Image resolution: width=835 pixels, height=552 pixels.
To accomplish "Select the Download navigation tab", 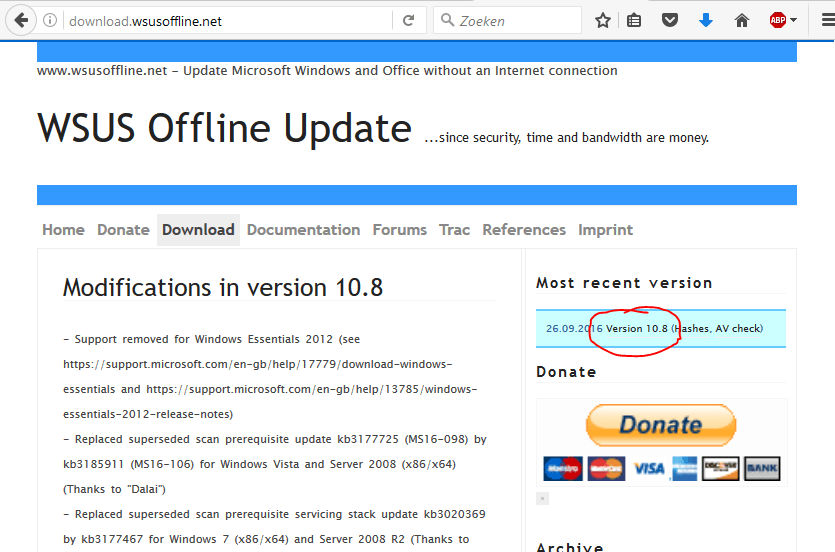I will (198, 230).
